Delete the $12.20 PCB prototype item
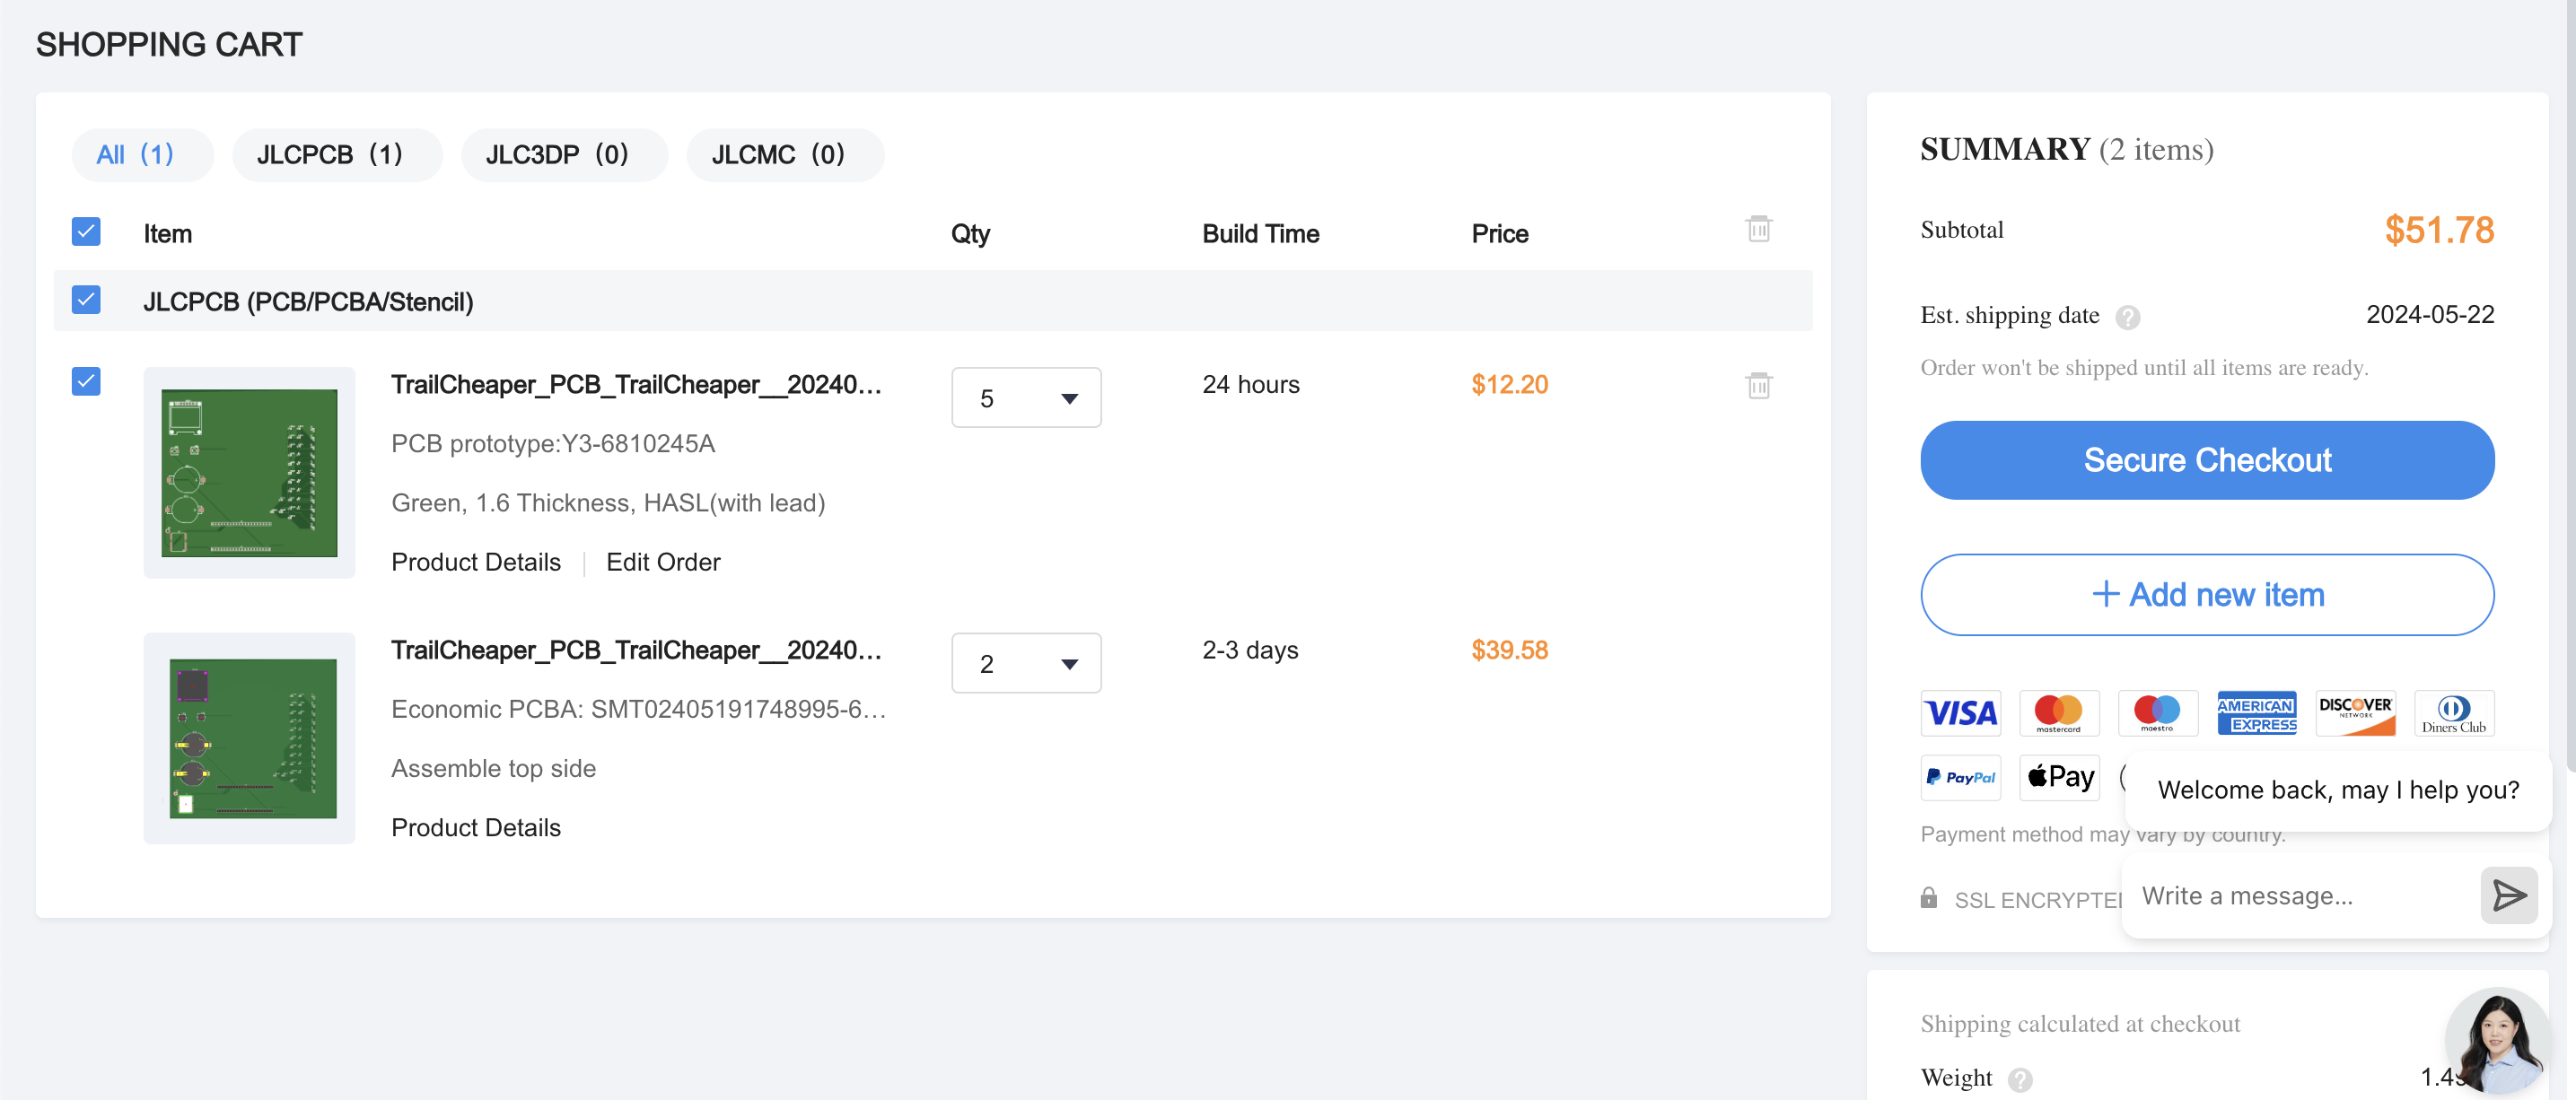2576x1100 pixels. point(1758,385)
